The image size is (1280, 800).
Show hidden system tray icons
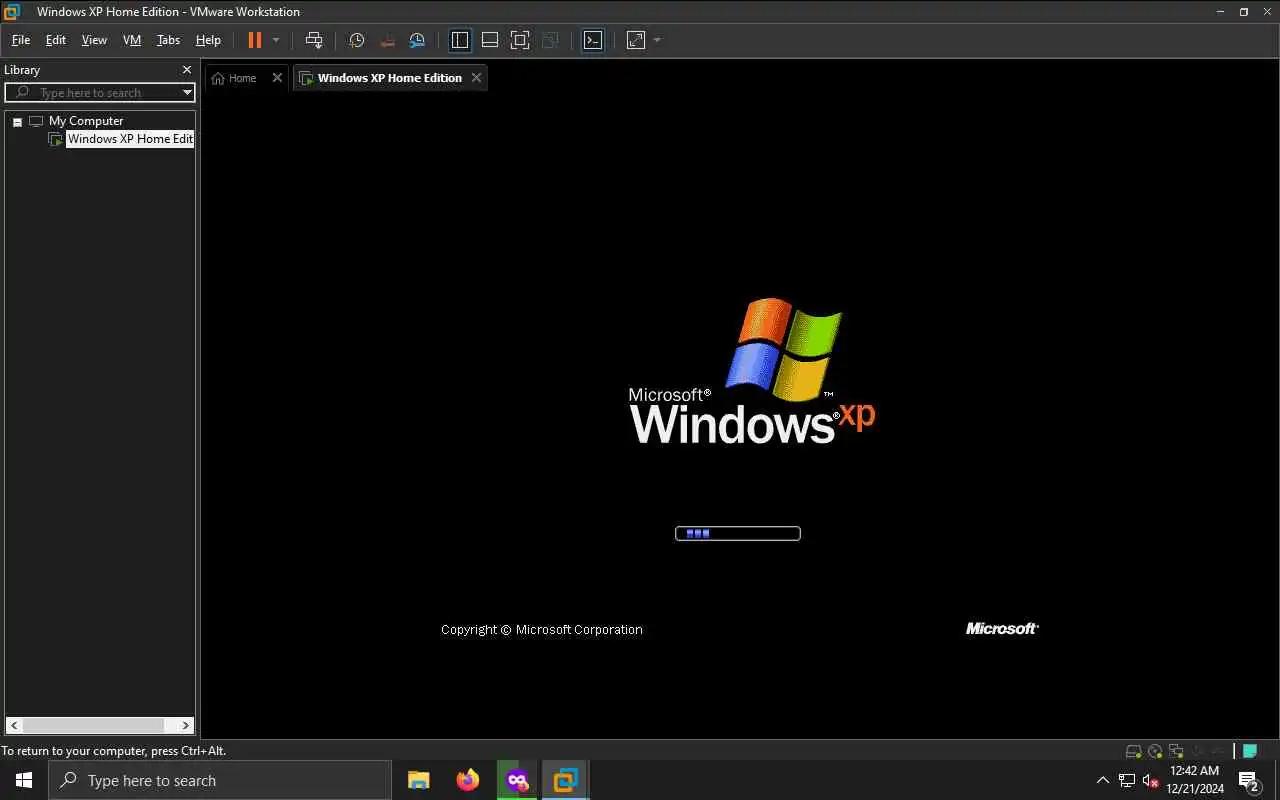click(x=1103, y=780)
